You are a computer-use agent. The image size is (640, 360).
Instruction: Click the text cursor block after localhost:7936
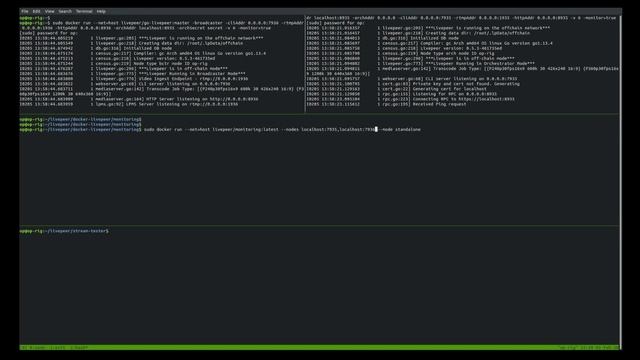376,129
